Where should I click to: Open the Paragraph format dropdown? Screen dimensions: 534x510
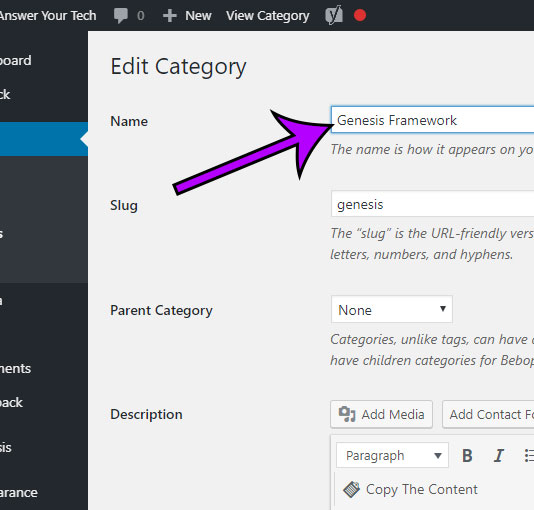click(x=392, y=455)
